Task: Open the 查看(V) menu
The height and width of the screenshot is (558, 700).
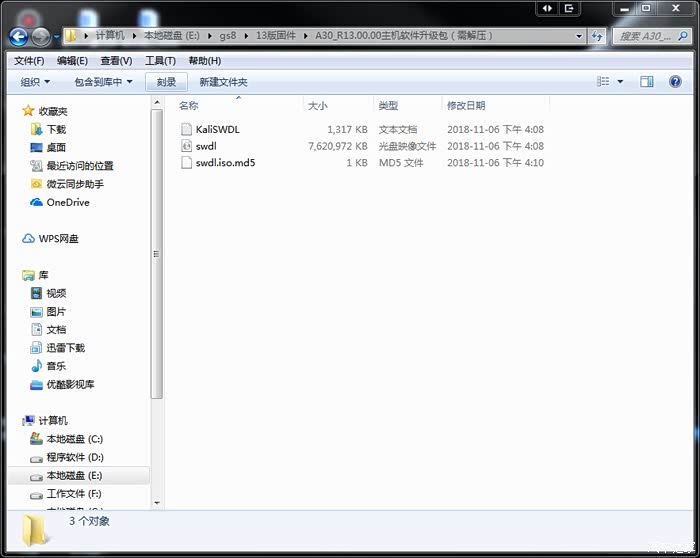Action: [116, 61]
